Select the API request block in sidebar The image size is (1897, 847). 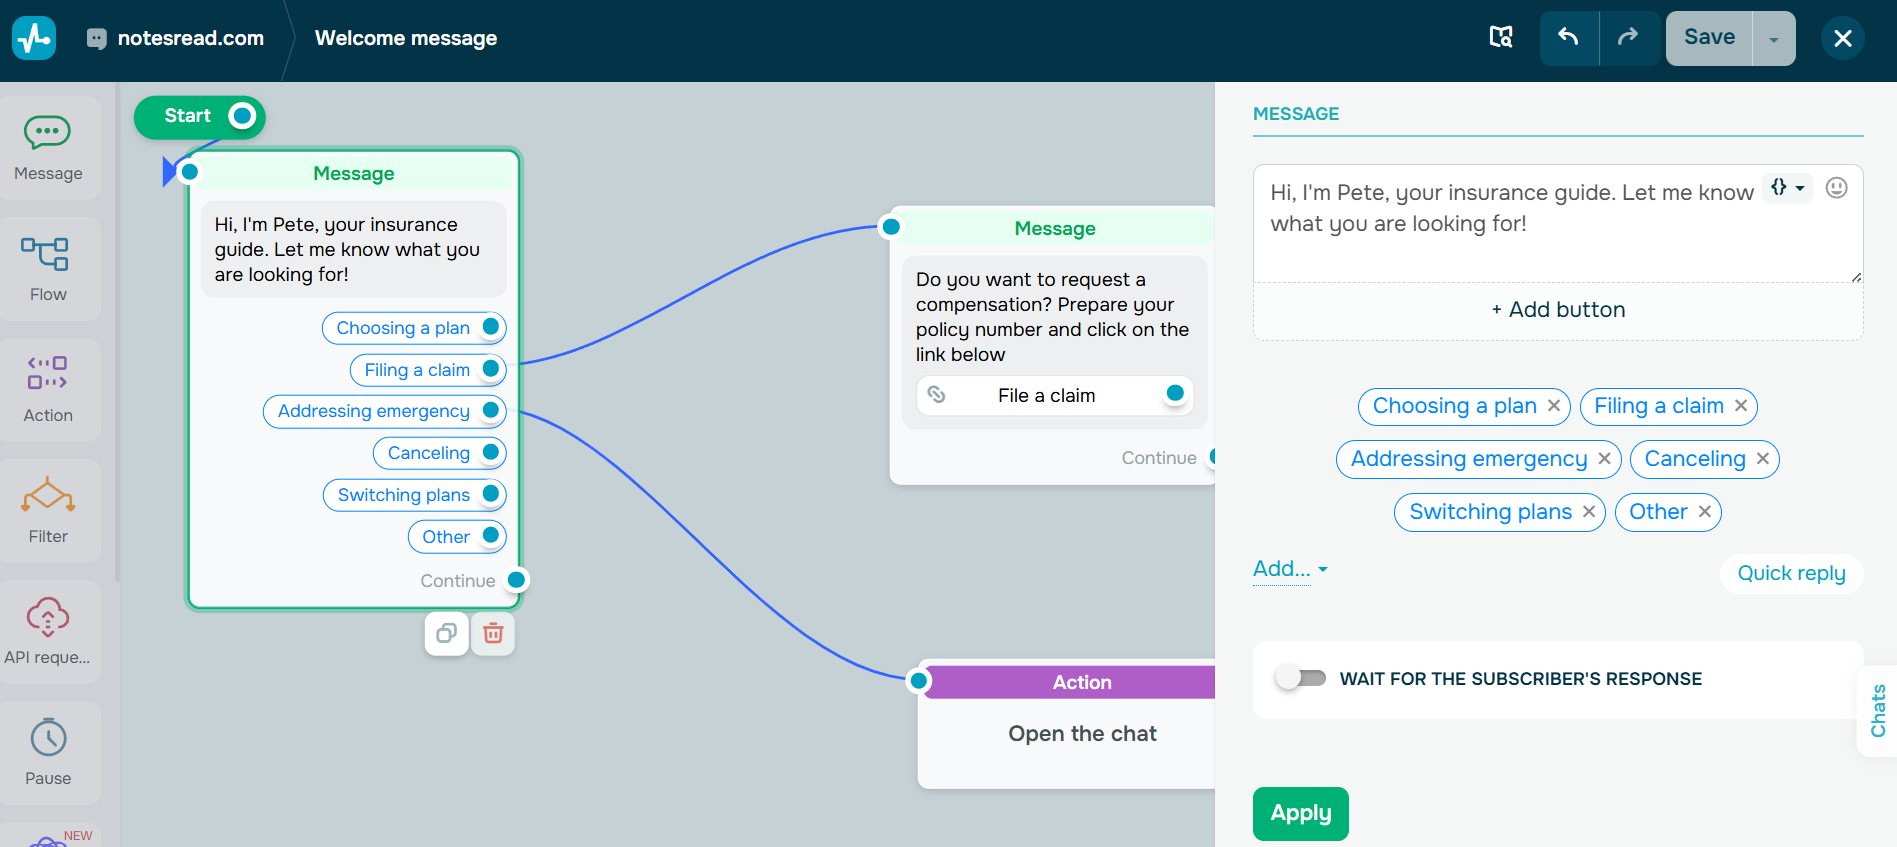click(48, 632)
